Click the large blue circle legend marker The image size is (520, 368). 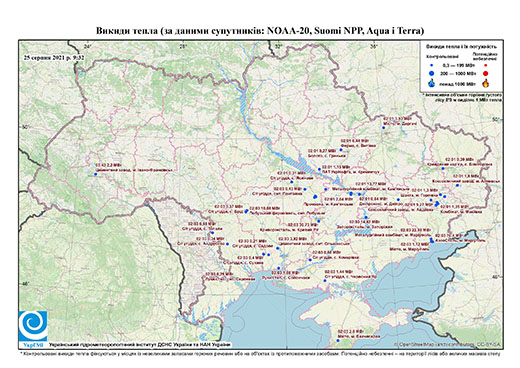[431, 73]
